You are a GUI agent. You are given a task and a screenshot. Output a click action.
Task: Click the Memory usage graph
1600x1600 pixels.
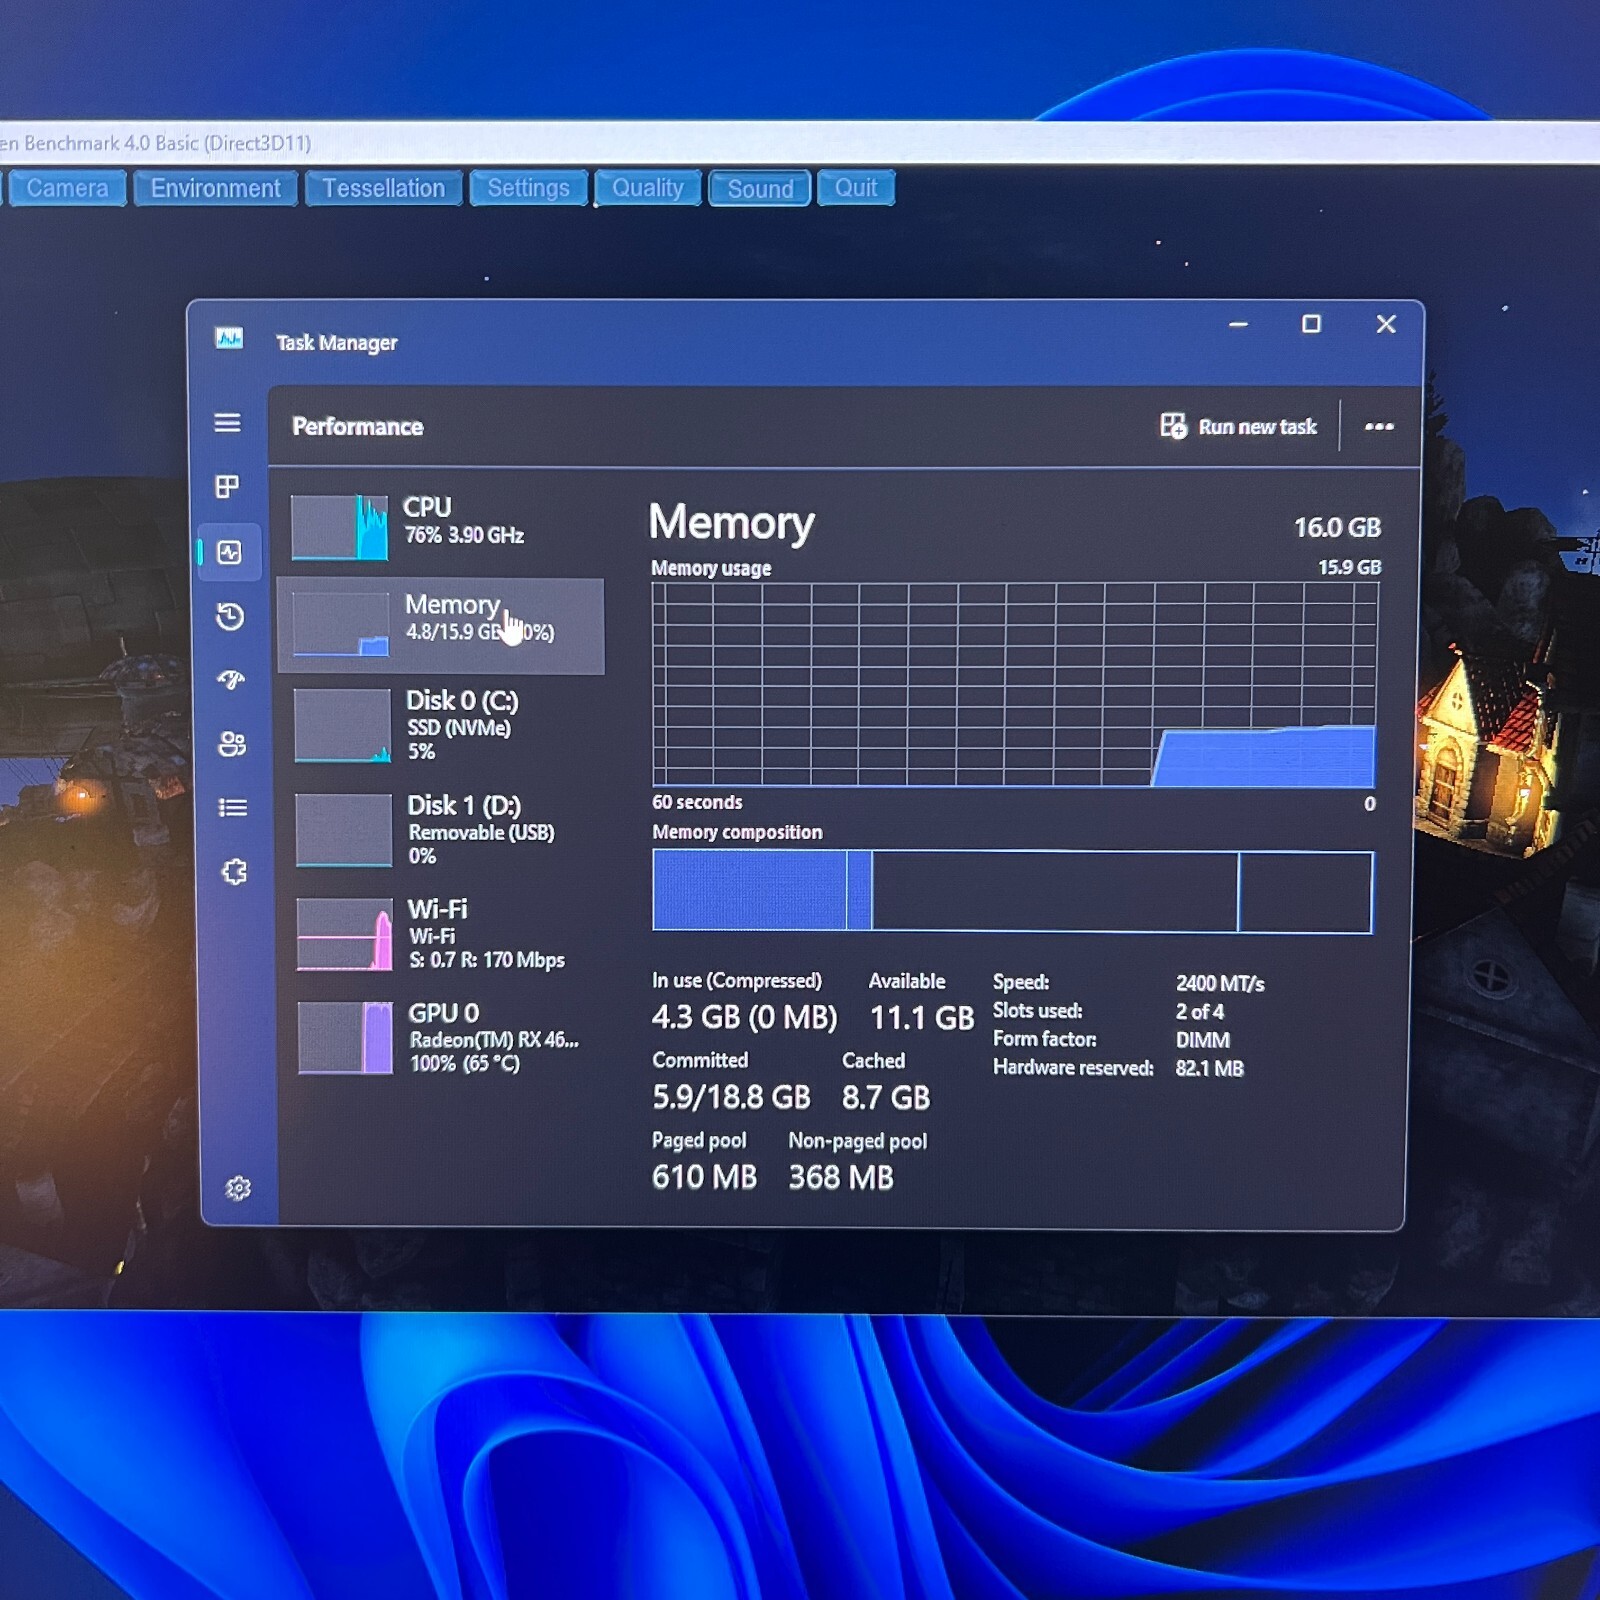pyautogui.click(x=1014, y=685)
